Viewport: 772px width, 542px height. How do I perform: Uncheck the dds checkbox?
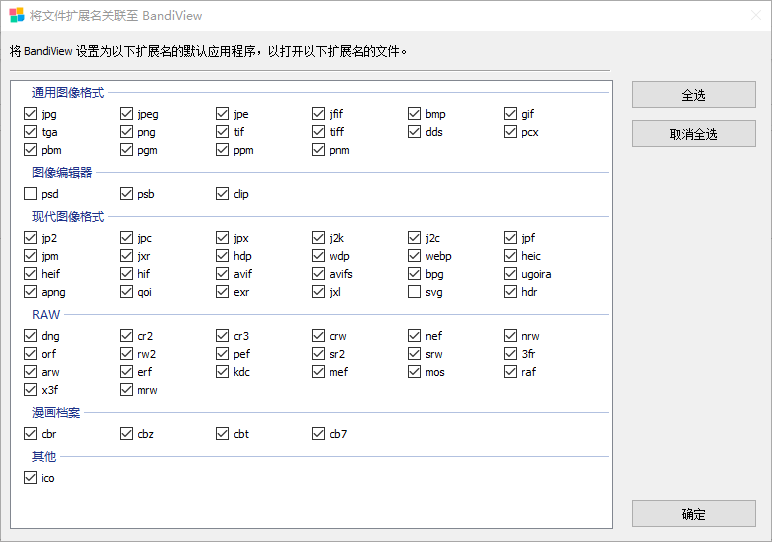click(415, 132)
